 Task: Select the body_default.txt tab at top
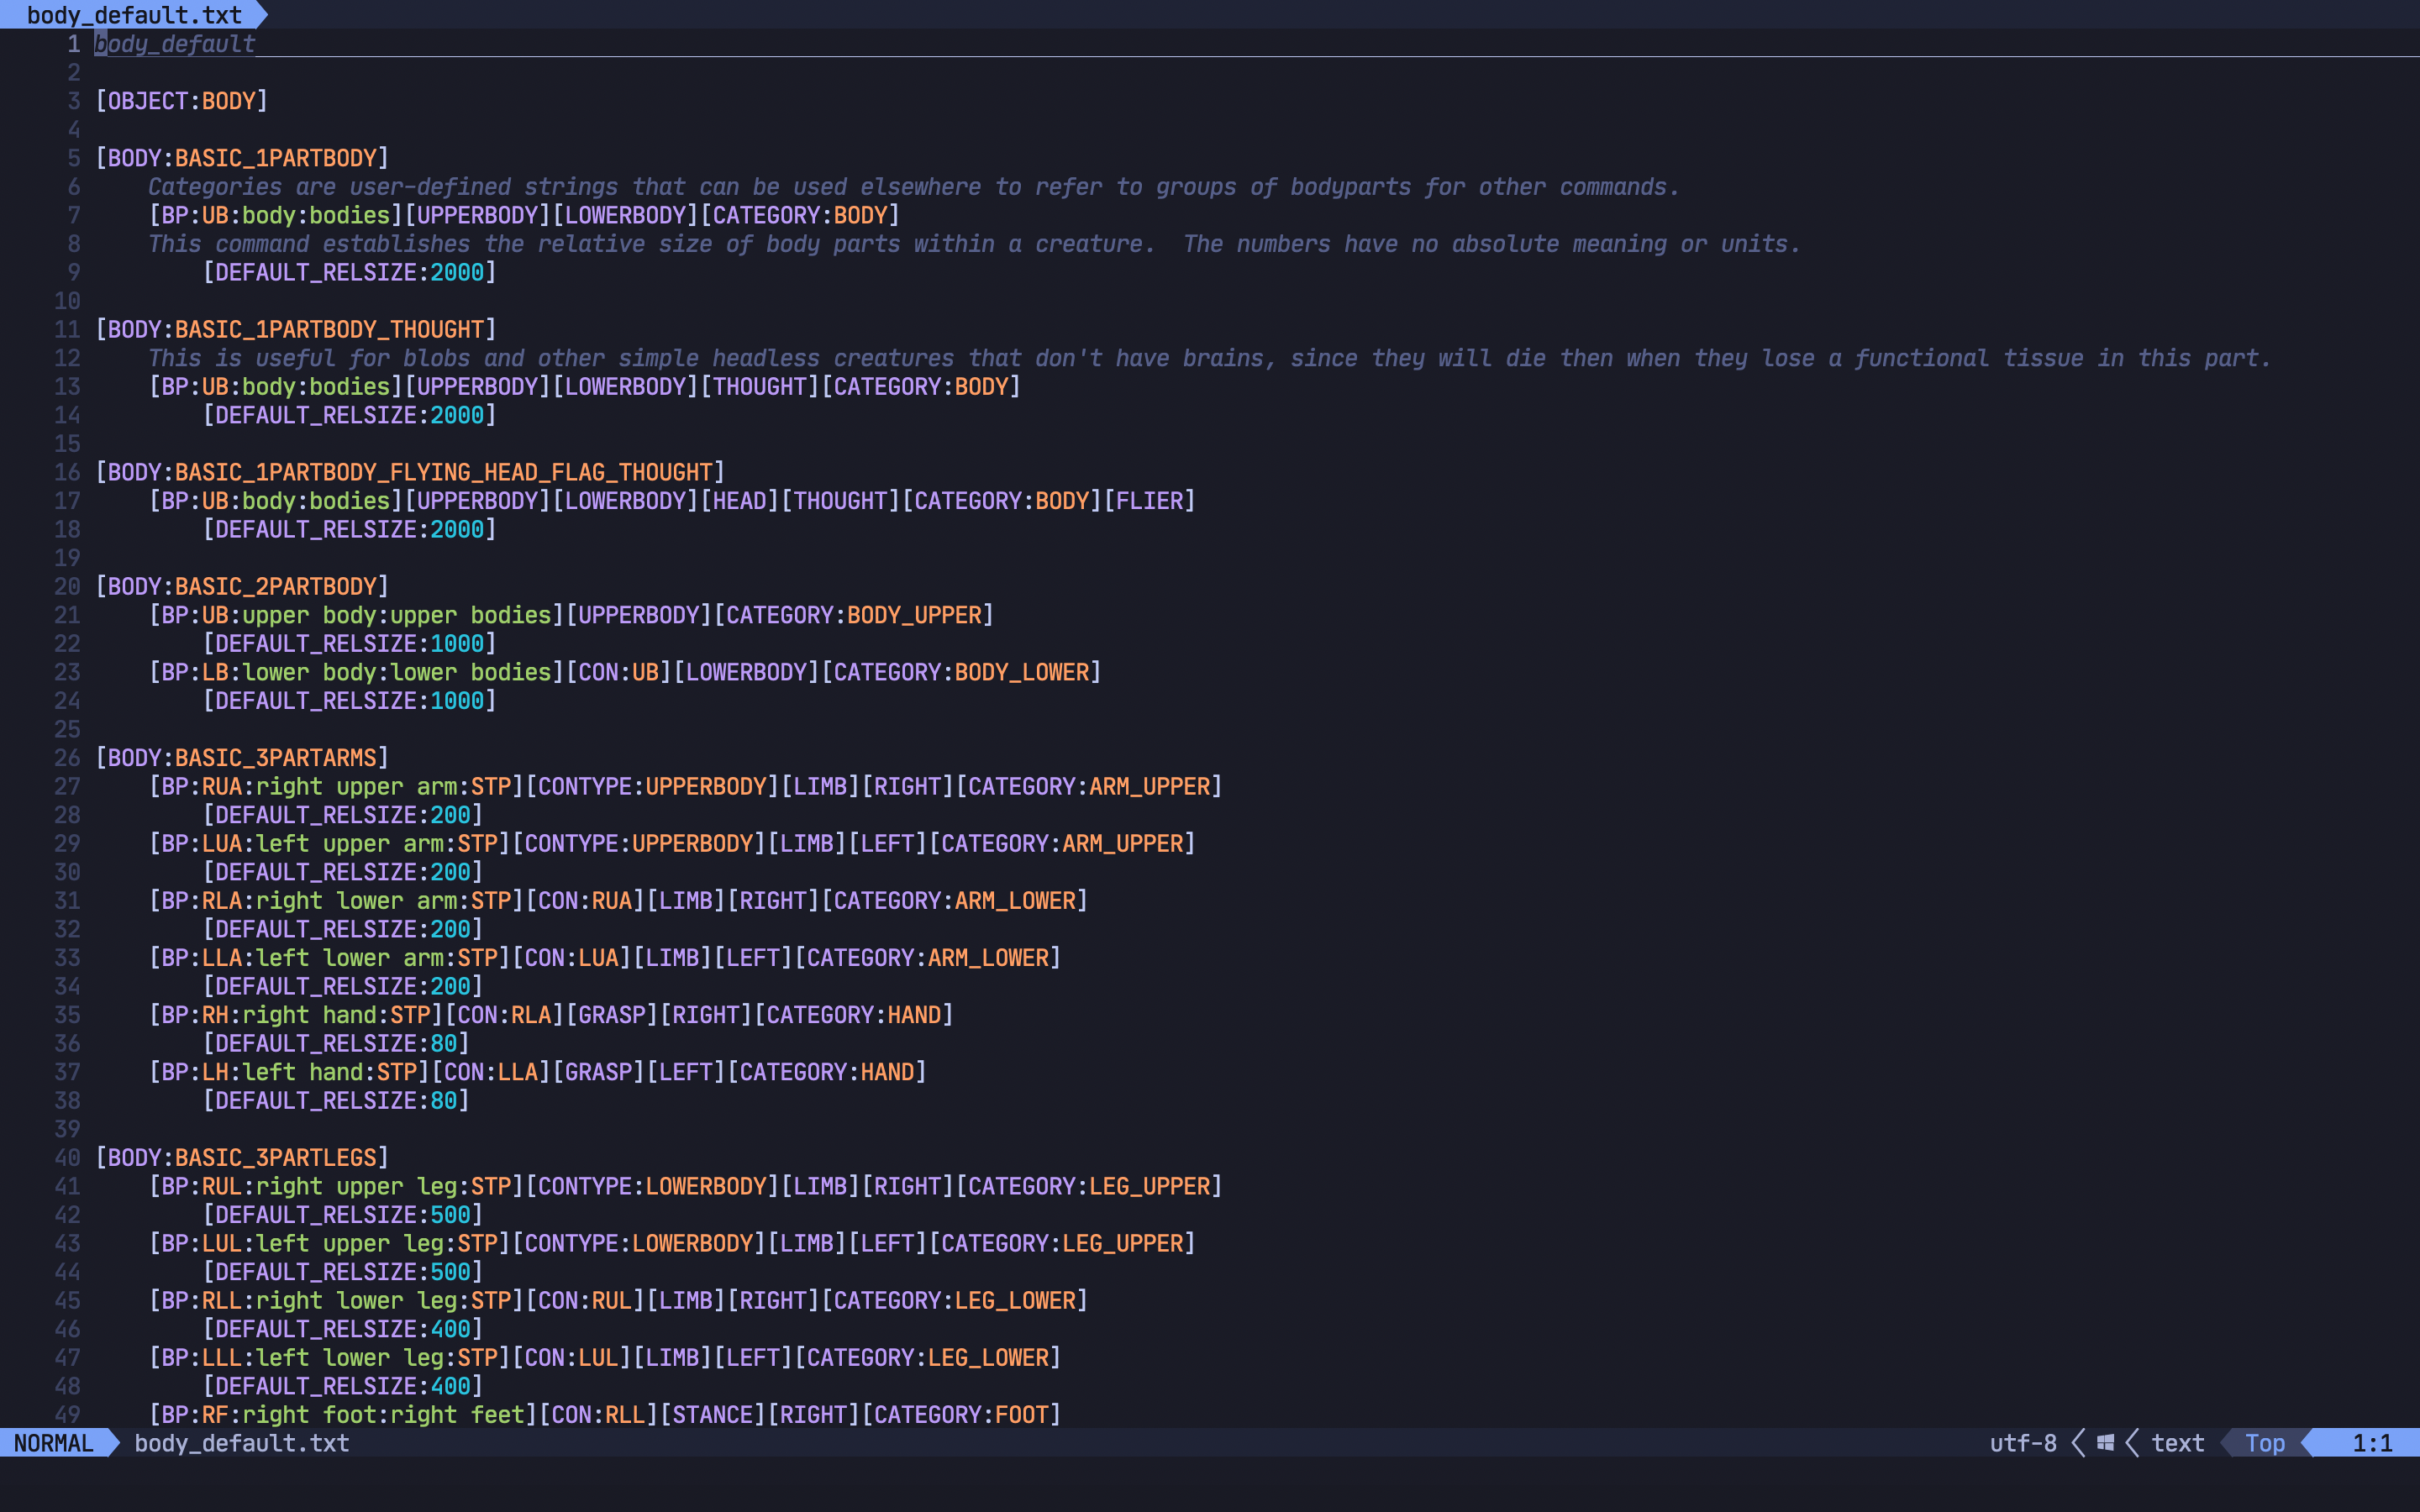[134, 15]
